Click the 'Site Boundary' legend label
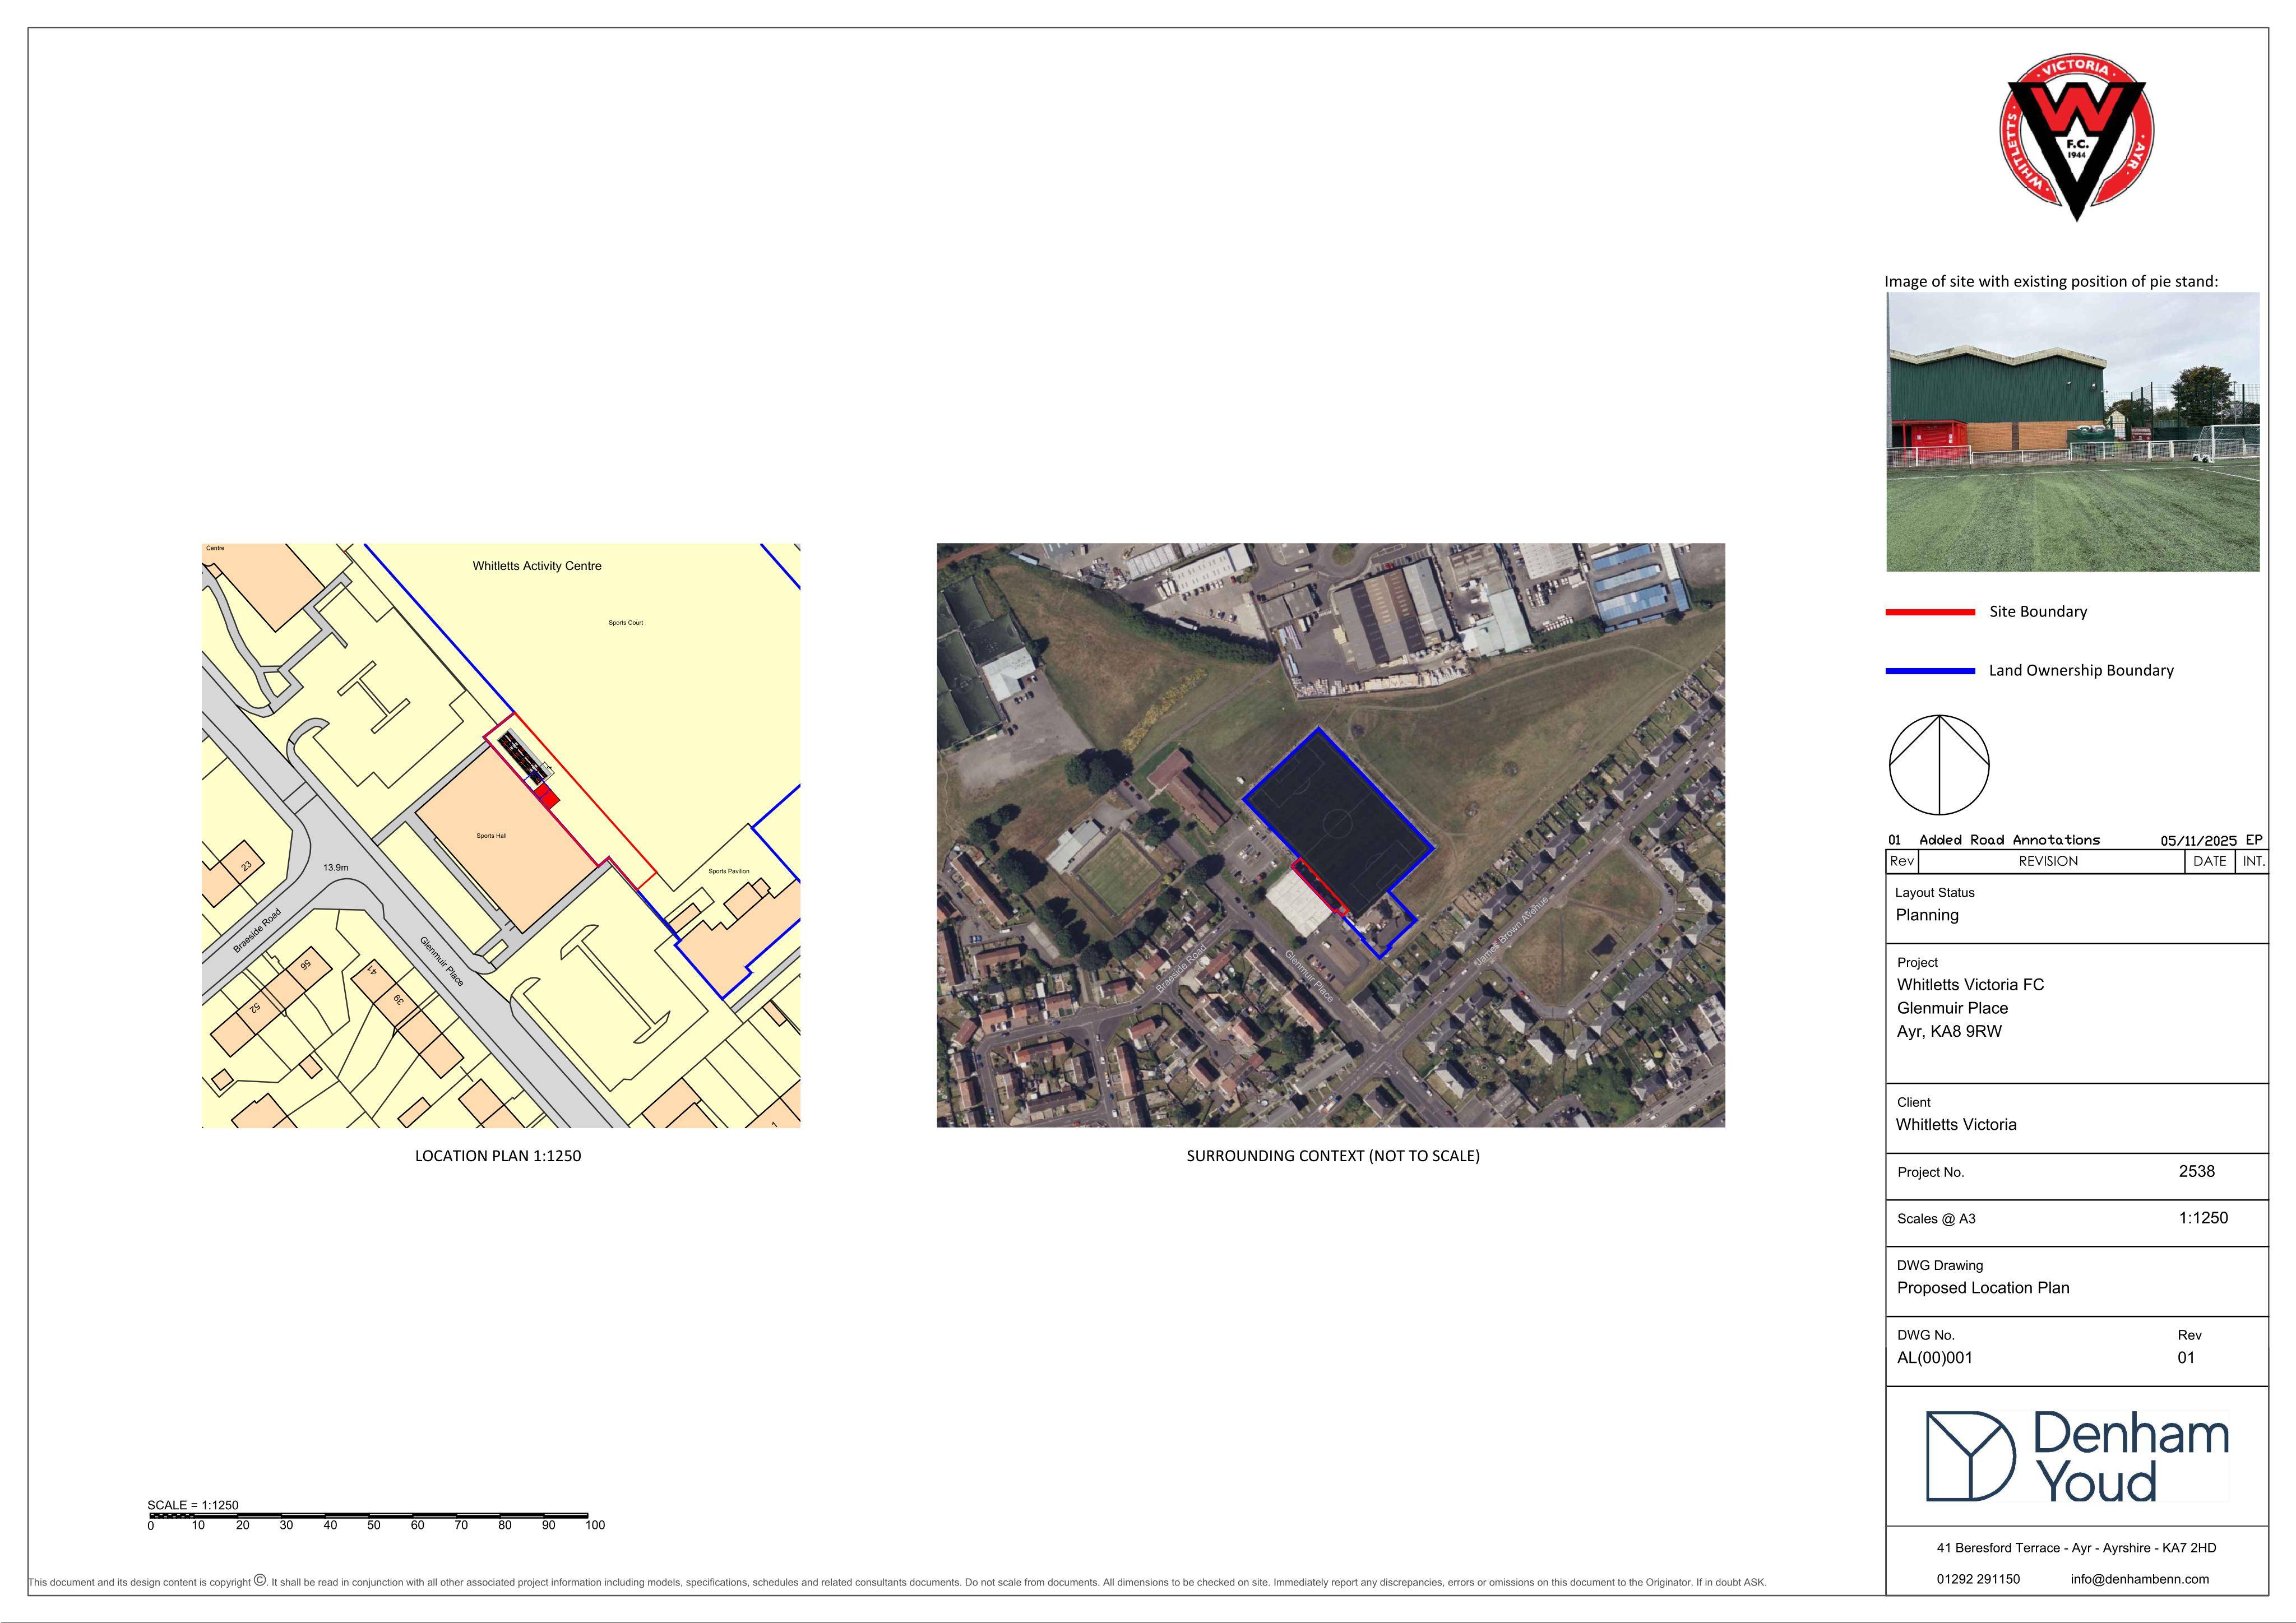 (x=2038, y=611)
